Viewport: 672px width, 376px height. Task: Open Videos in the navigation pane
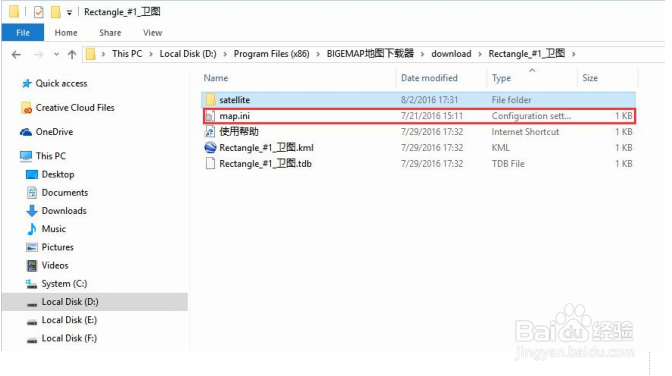click(x=55, y=265)
